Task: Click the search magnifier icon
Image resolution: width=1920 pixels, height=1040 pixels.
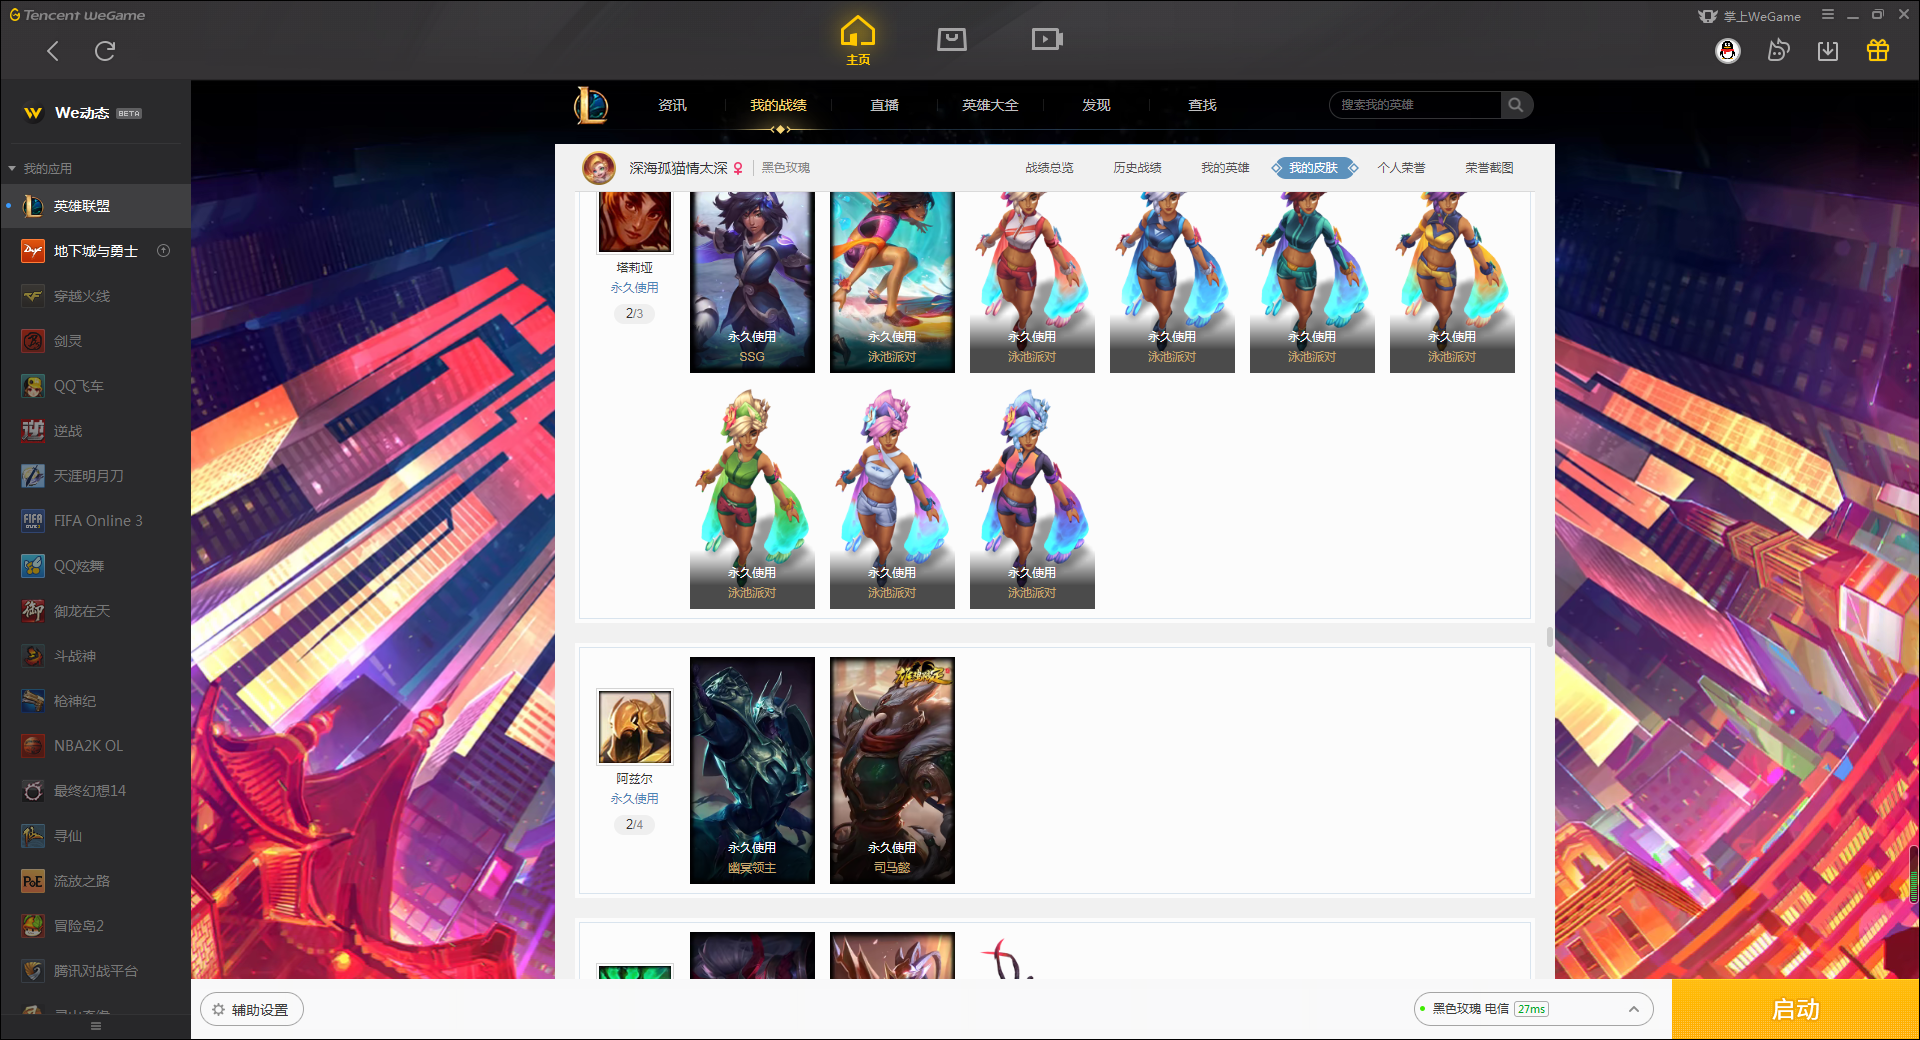Action: [1516, 105]
